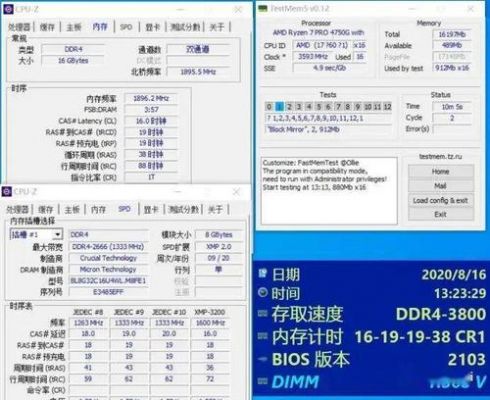Click the Micron Technology DRAM manufacturer value

[x=108, y=269]
